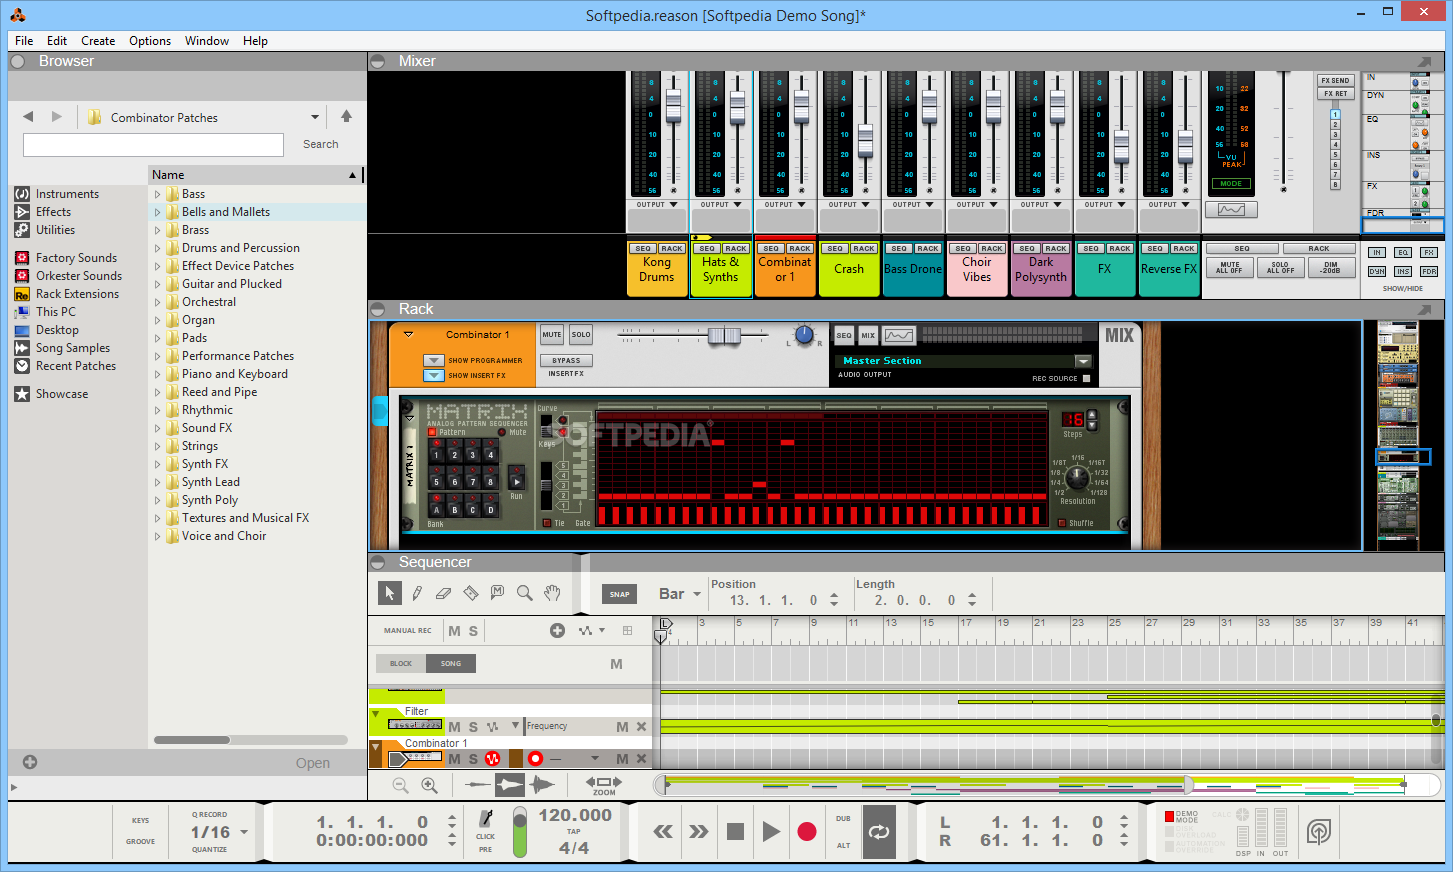1453x872 pixels.
Task: Click the add favorites plus icon in Browser
Action: pos(30,762)
